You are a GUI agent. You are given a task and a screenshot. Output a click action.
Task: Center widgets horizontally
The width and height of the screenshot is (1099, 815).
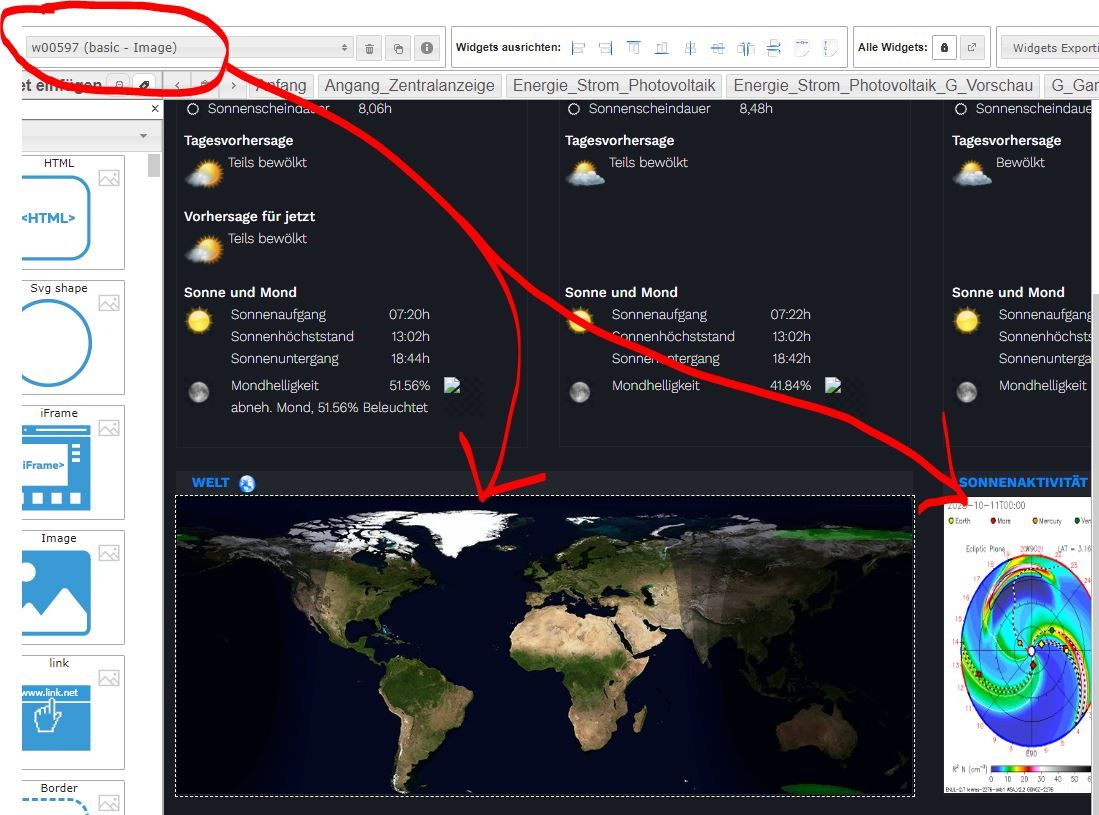click(690, 48)
